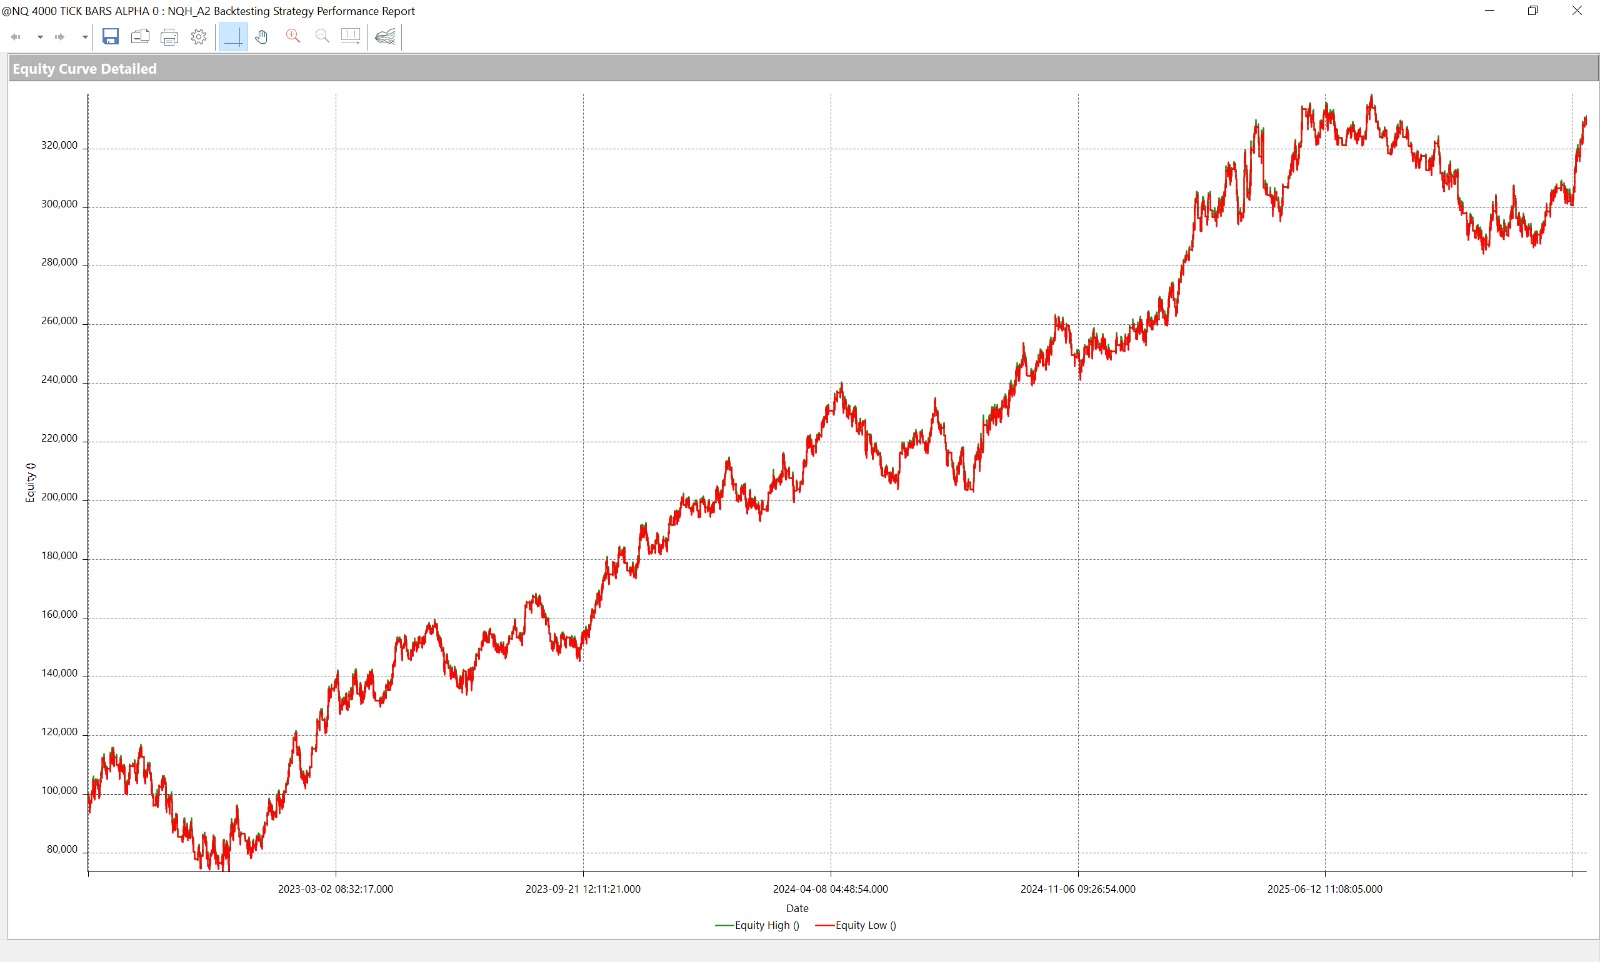Reset chart to 1:1 scale
The image size is (1600, 962).
[350, 37]
